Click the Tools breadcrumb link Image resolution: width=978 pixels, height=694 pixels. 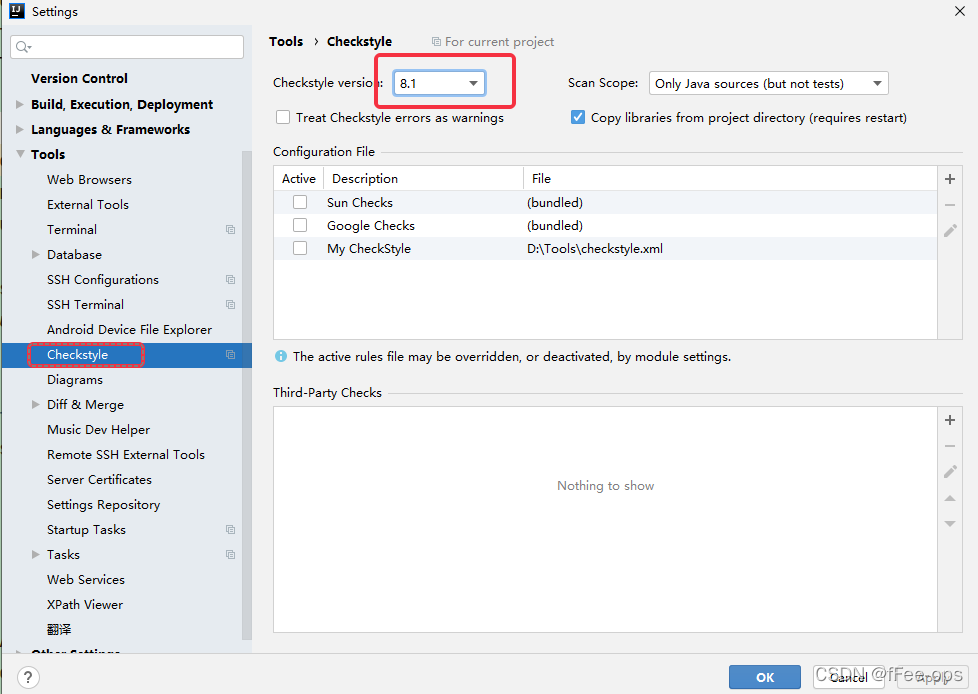click(286, 42)
